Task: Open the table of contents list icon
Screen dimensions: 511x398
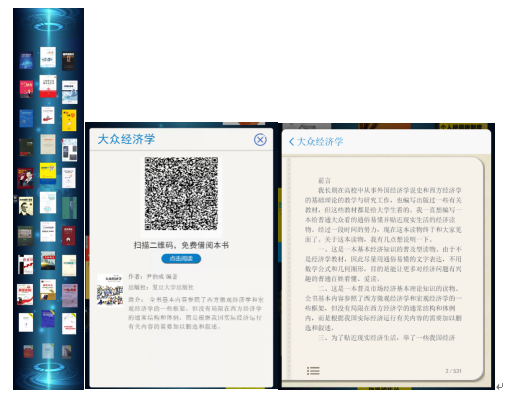Action: point(313,371)
